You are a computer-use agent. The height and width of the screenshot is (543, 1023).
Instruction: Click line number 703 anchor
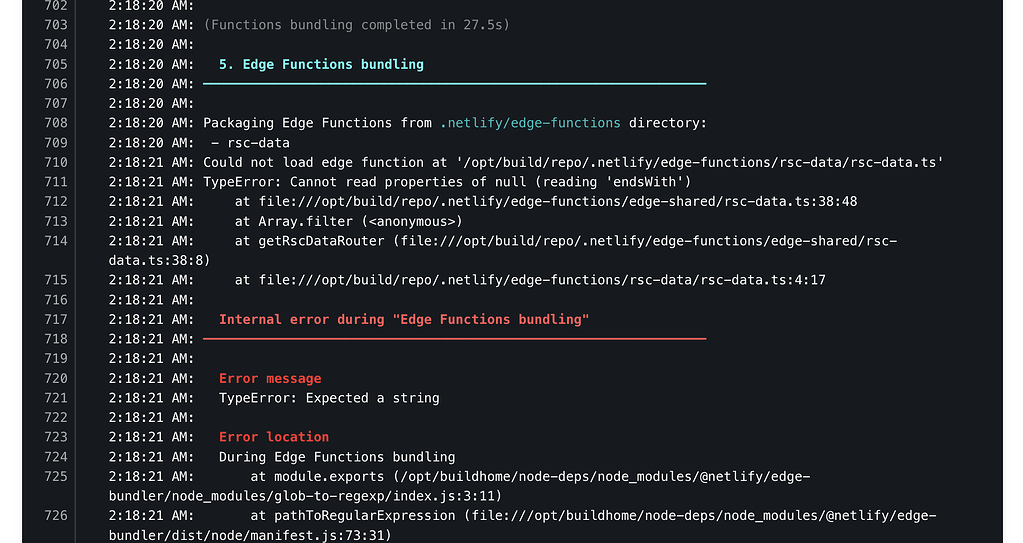point(55,25)
